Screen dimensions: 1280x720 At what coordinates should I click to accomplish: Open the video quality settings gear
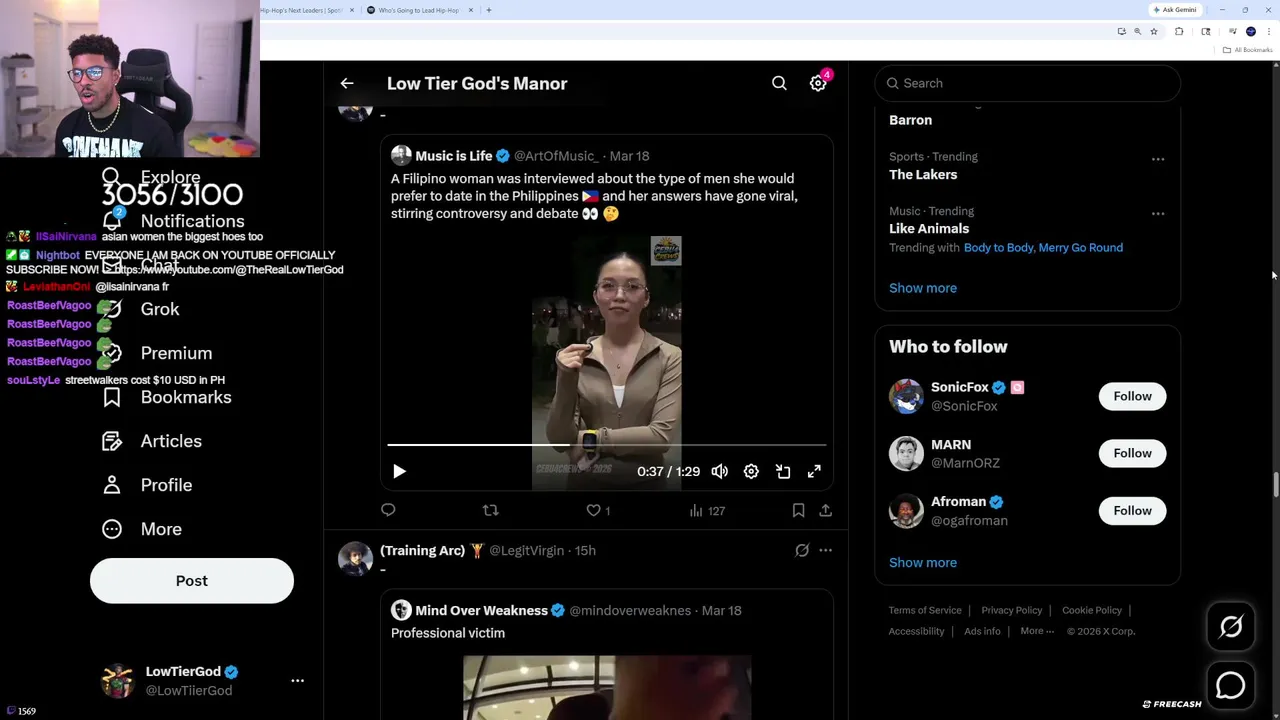[751, 471]
